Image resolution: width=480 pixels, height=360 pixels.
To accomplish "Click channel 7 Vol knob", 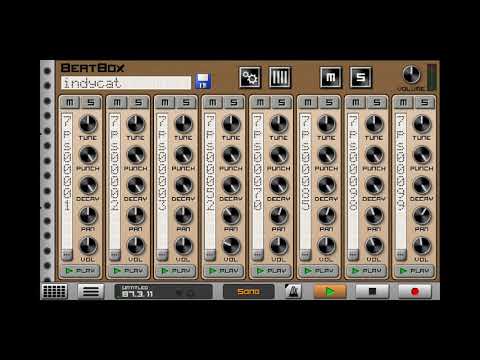I will point(374,246).
